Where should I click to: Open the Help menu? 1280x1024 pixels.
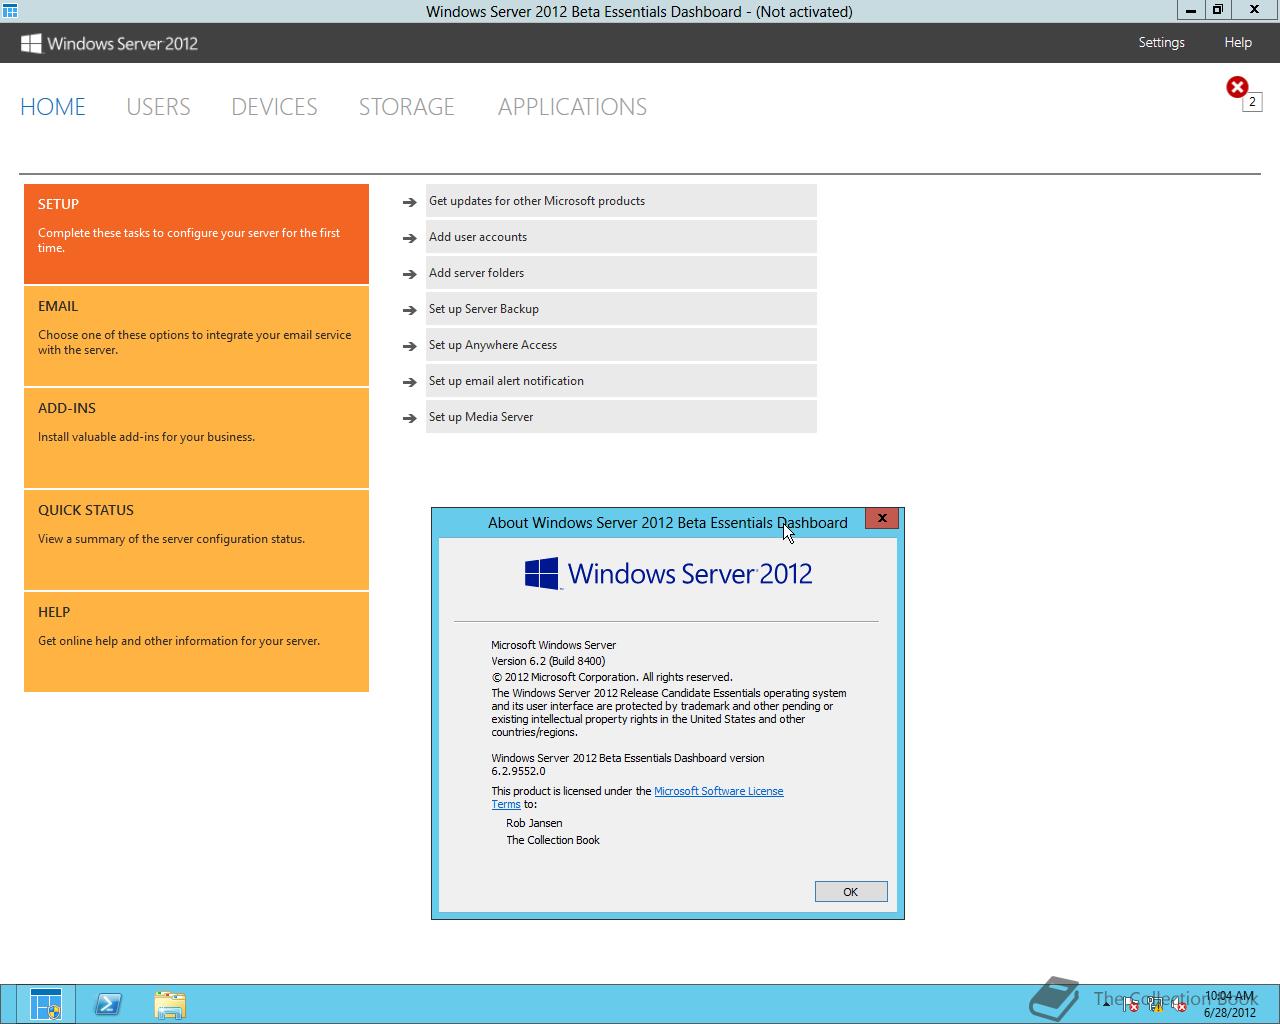pos(1238,42)
